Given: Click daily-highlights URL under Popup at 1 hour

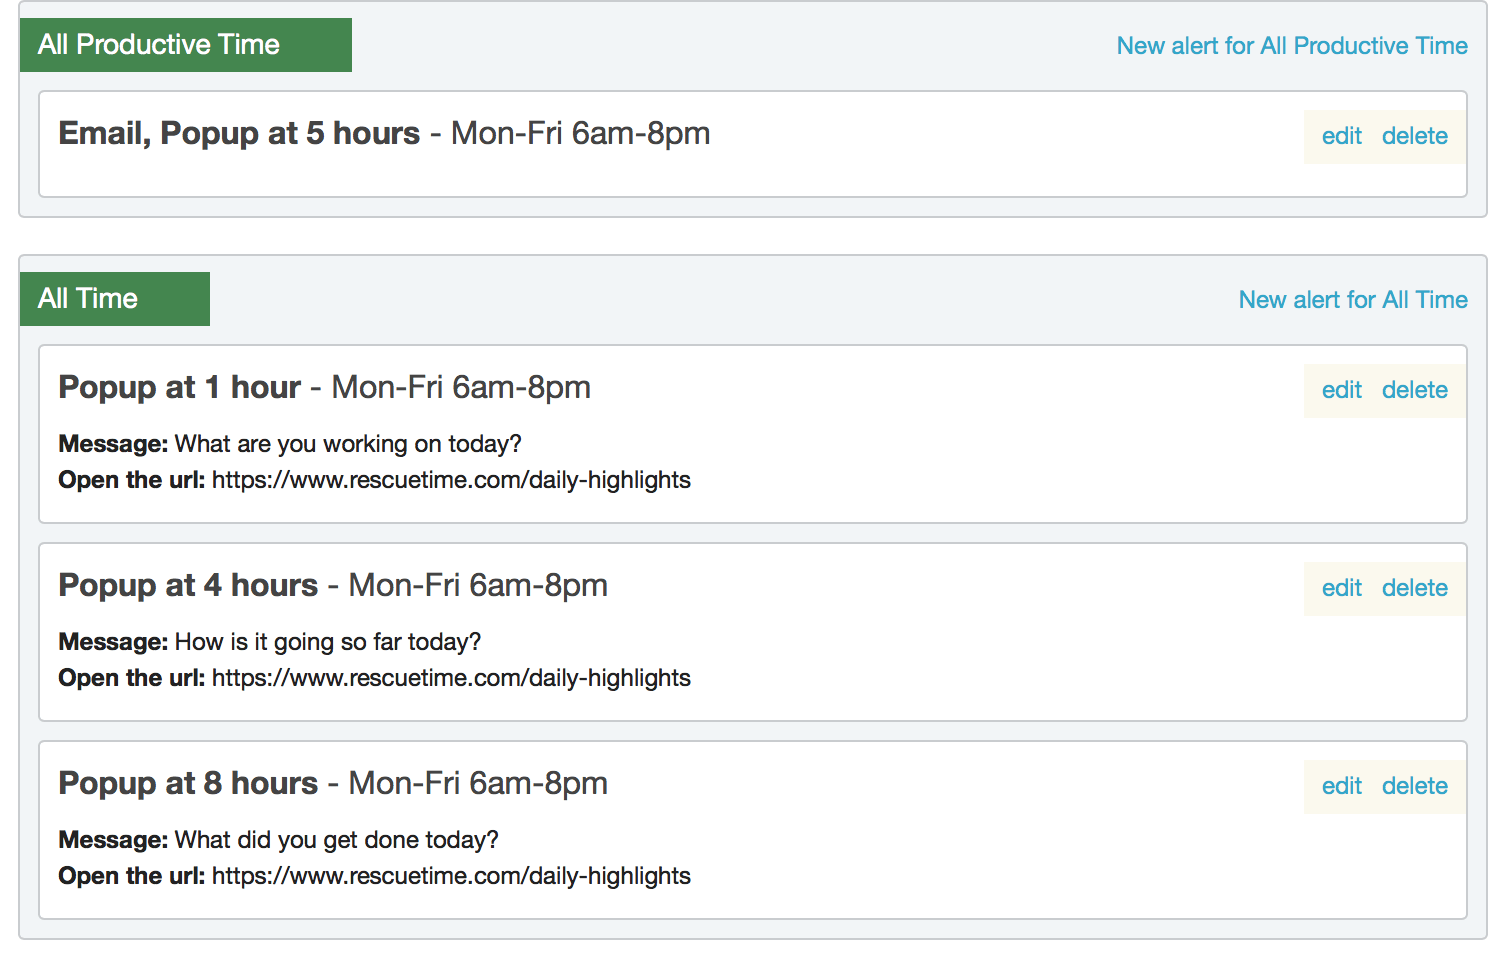Looking at the screenshot, I should point(451,480).
